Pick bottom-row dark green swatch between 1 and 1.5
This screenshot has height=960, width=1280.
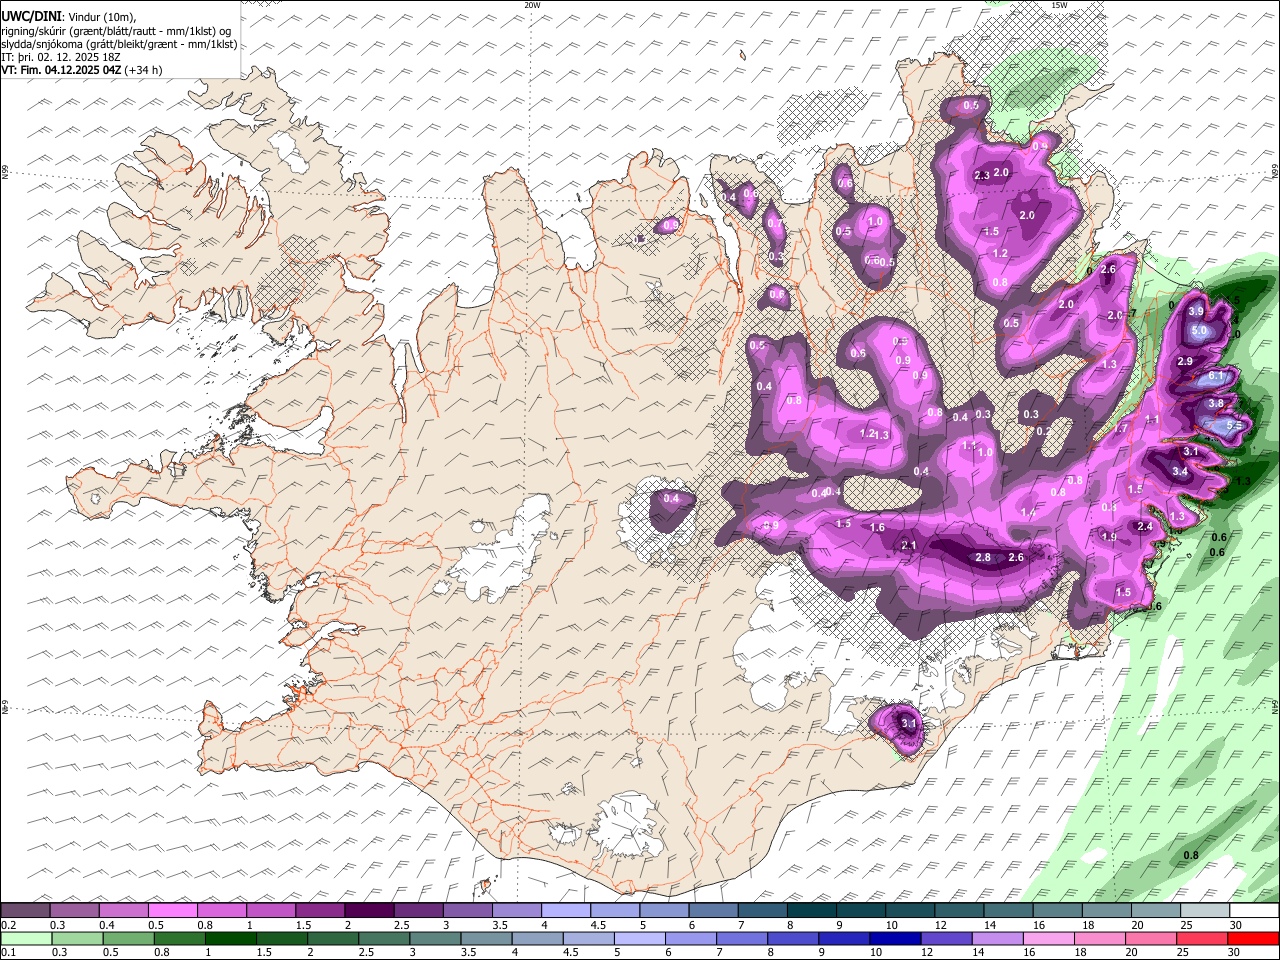[231, 938]
